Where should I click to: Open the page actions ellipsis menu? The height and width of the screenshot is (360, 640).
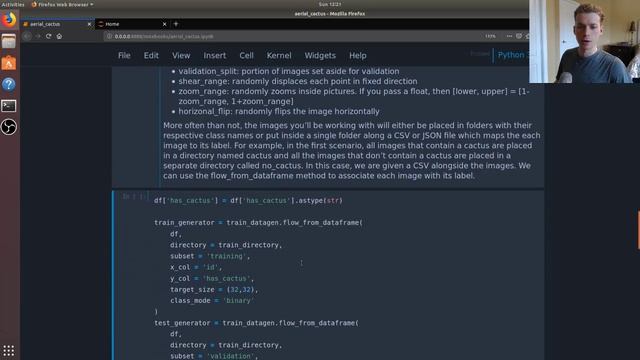point(509,36)
